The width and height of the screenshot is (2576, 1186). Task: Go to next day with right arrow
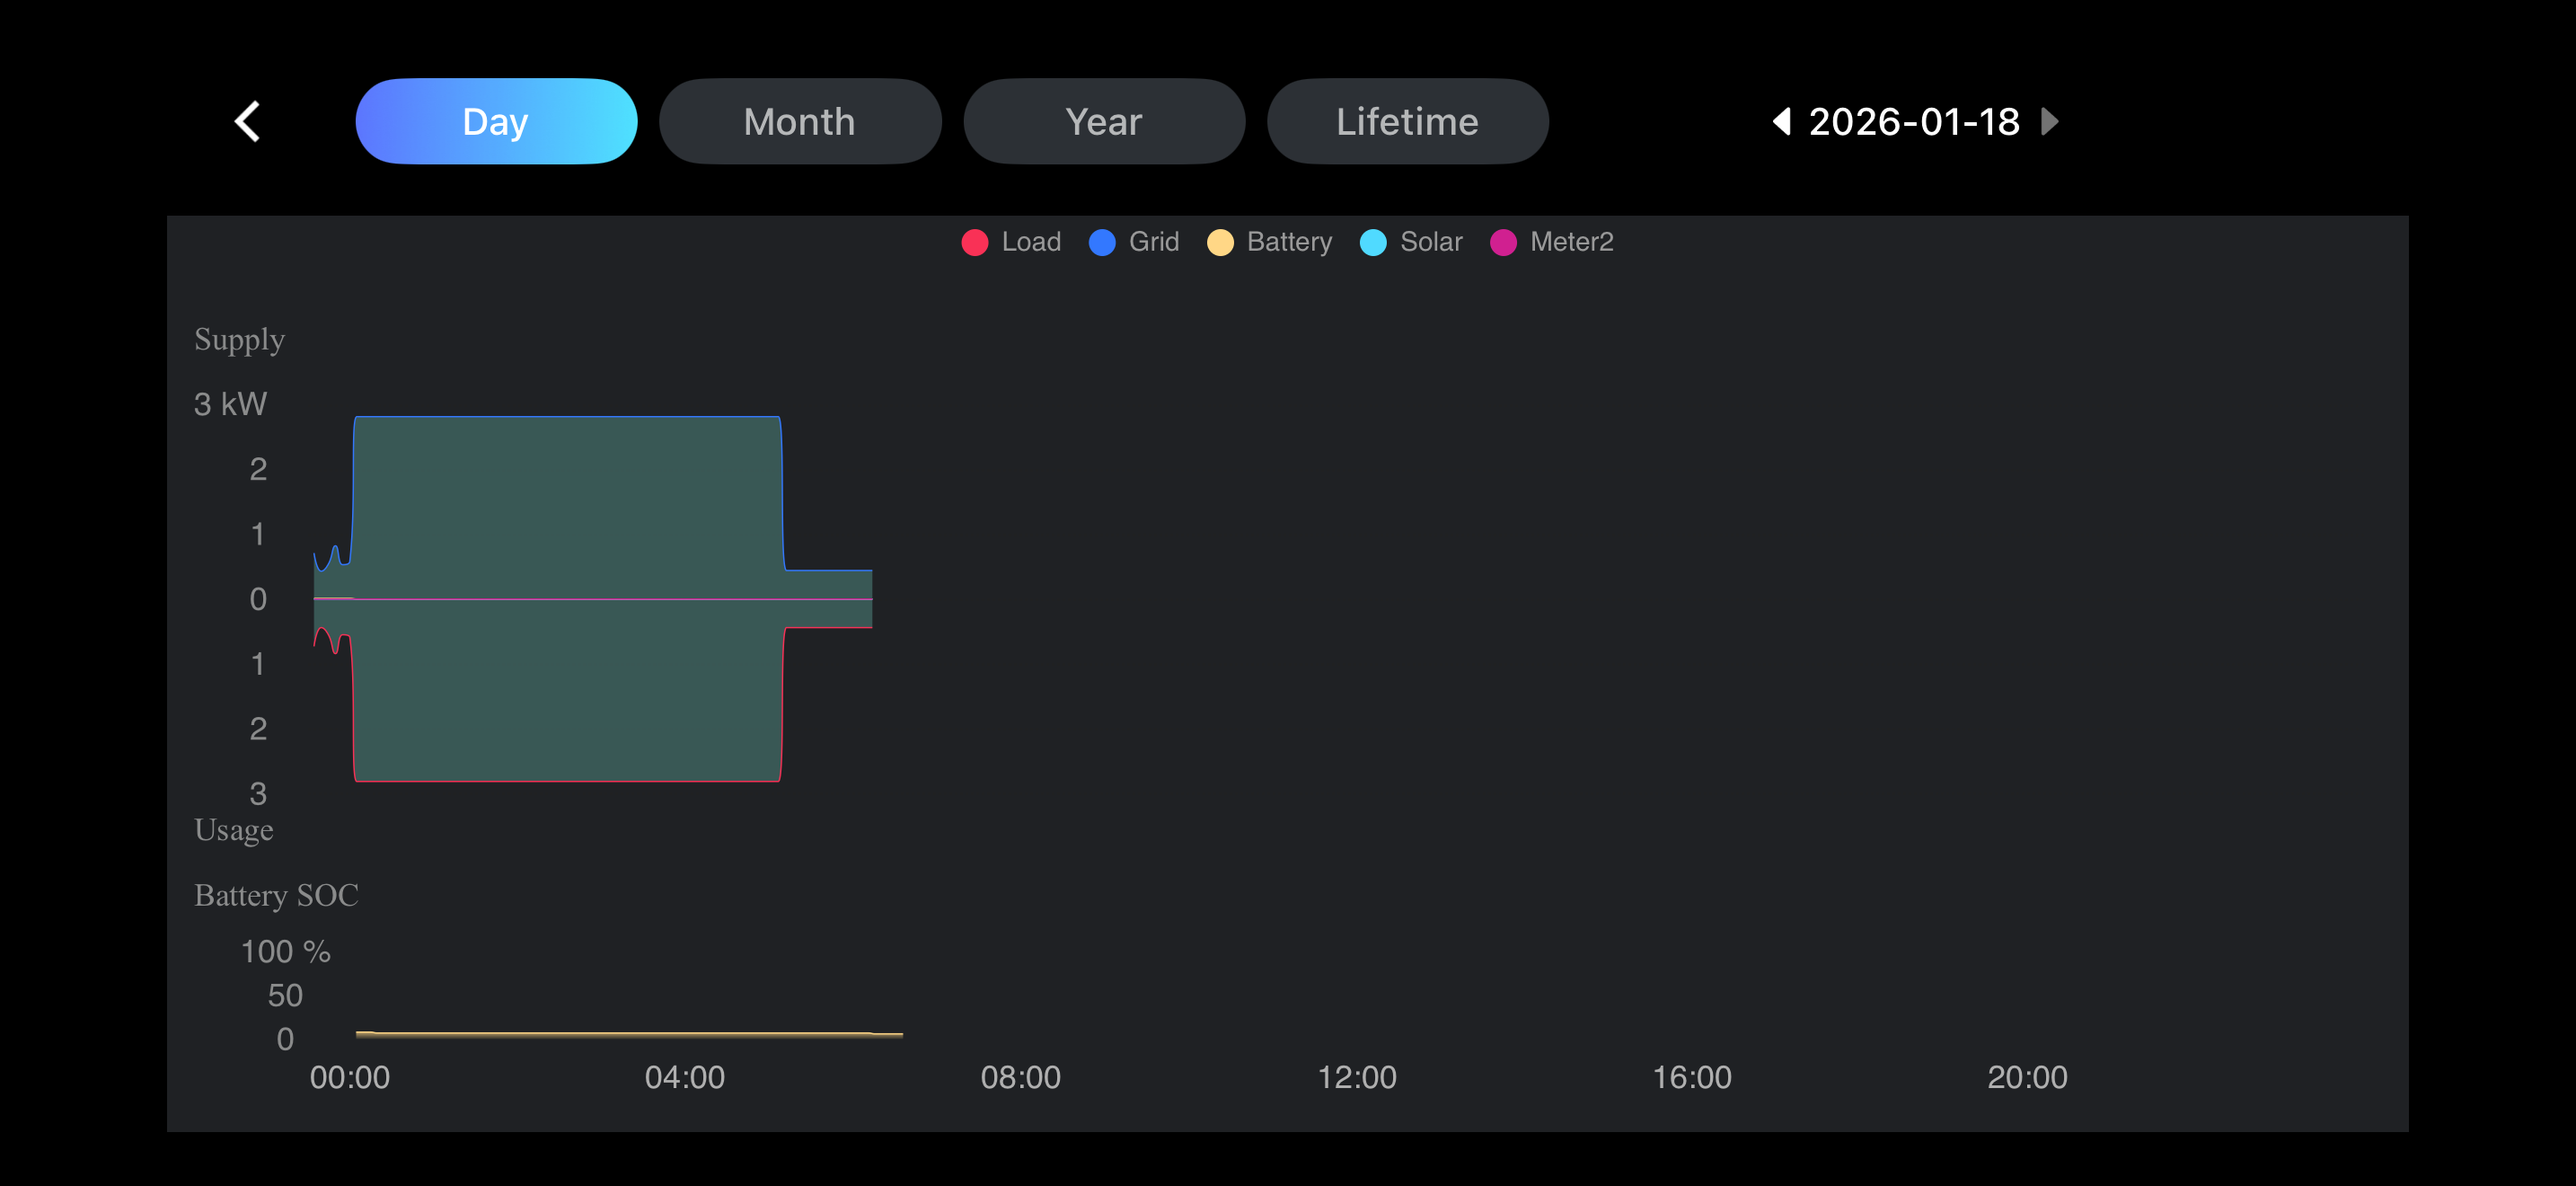point(2049,121)
